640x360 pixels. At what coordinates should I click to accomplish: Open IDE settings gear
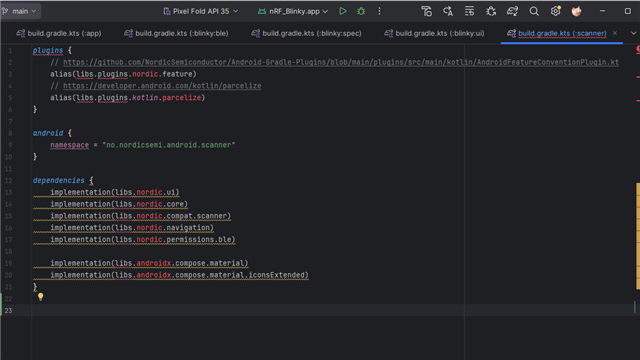[x=556, y=11]
